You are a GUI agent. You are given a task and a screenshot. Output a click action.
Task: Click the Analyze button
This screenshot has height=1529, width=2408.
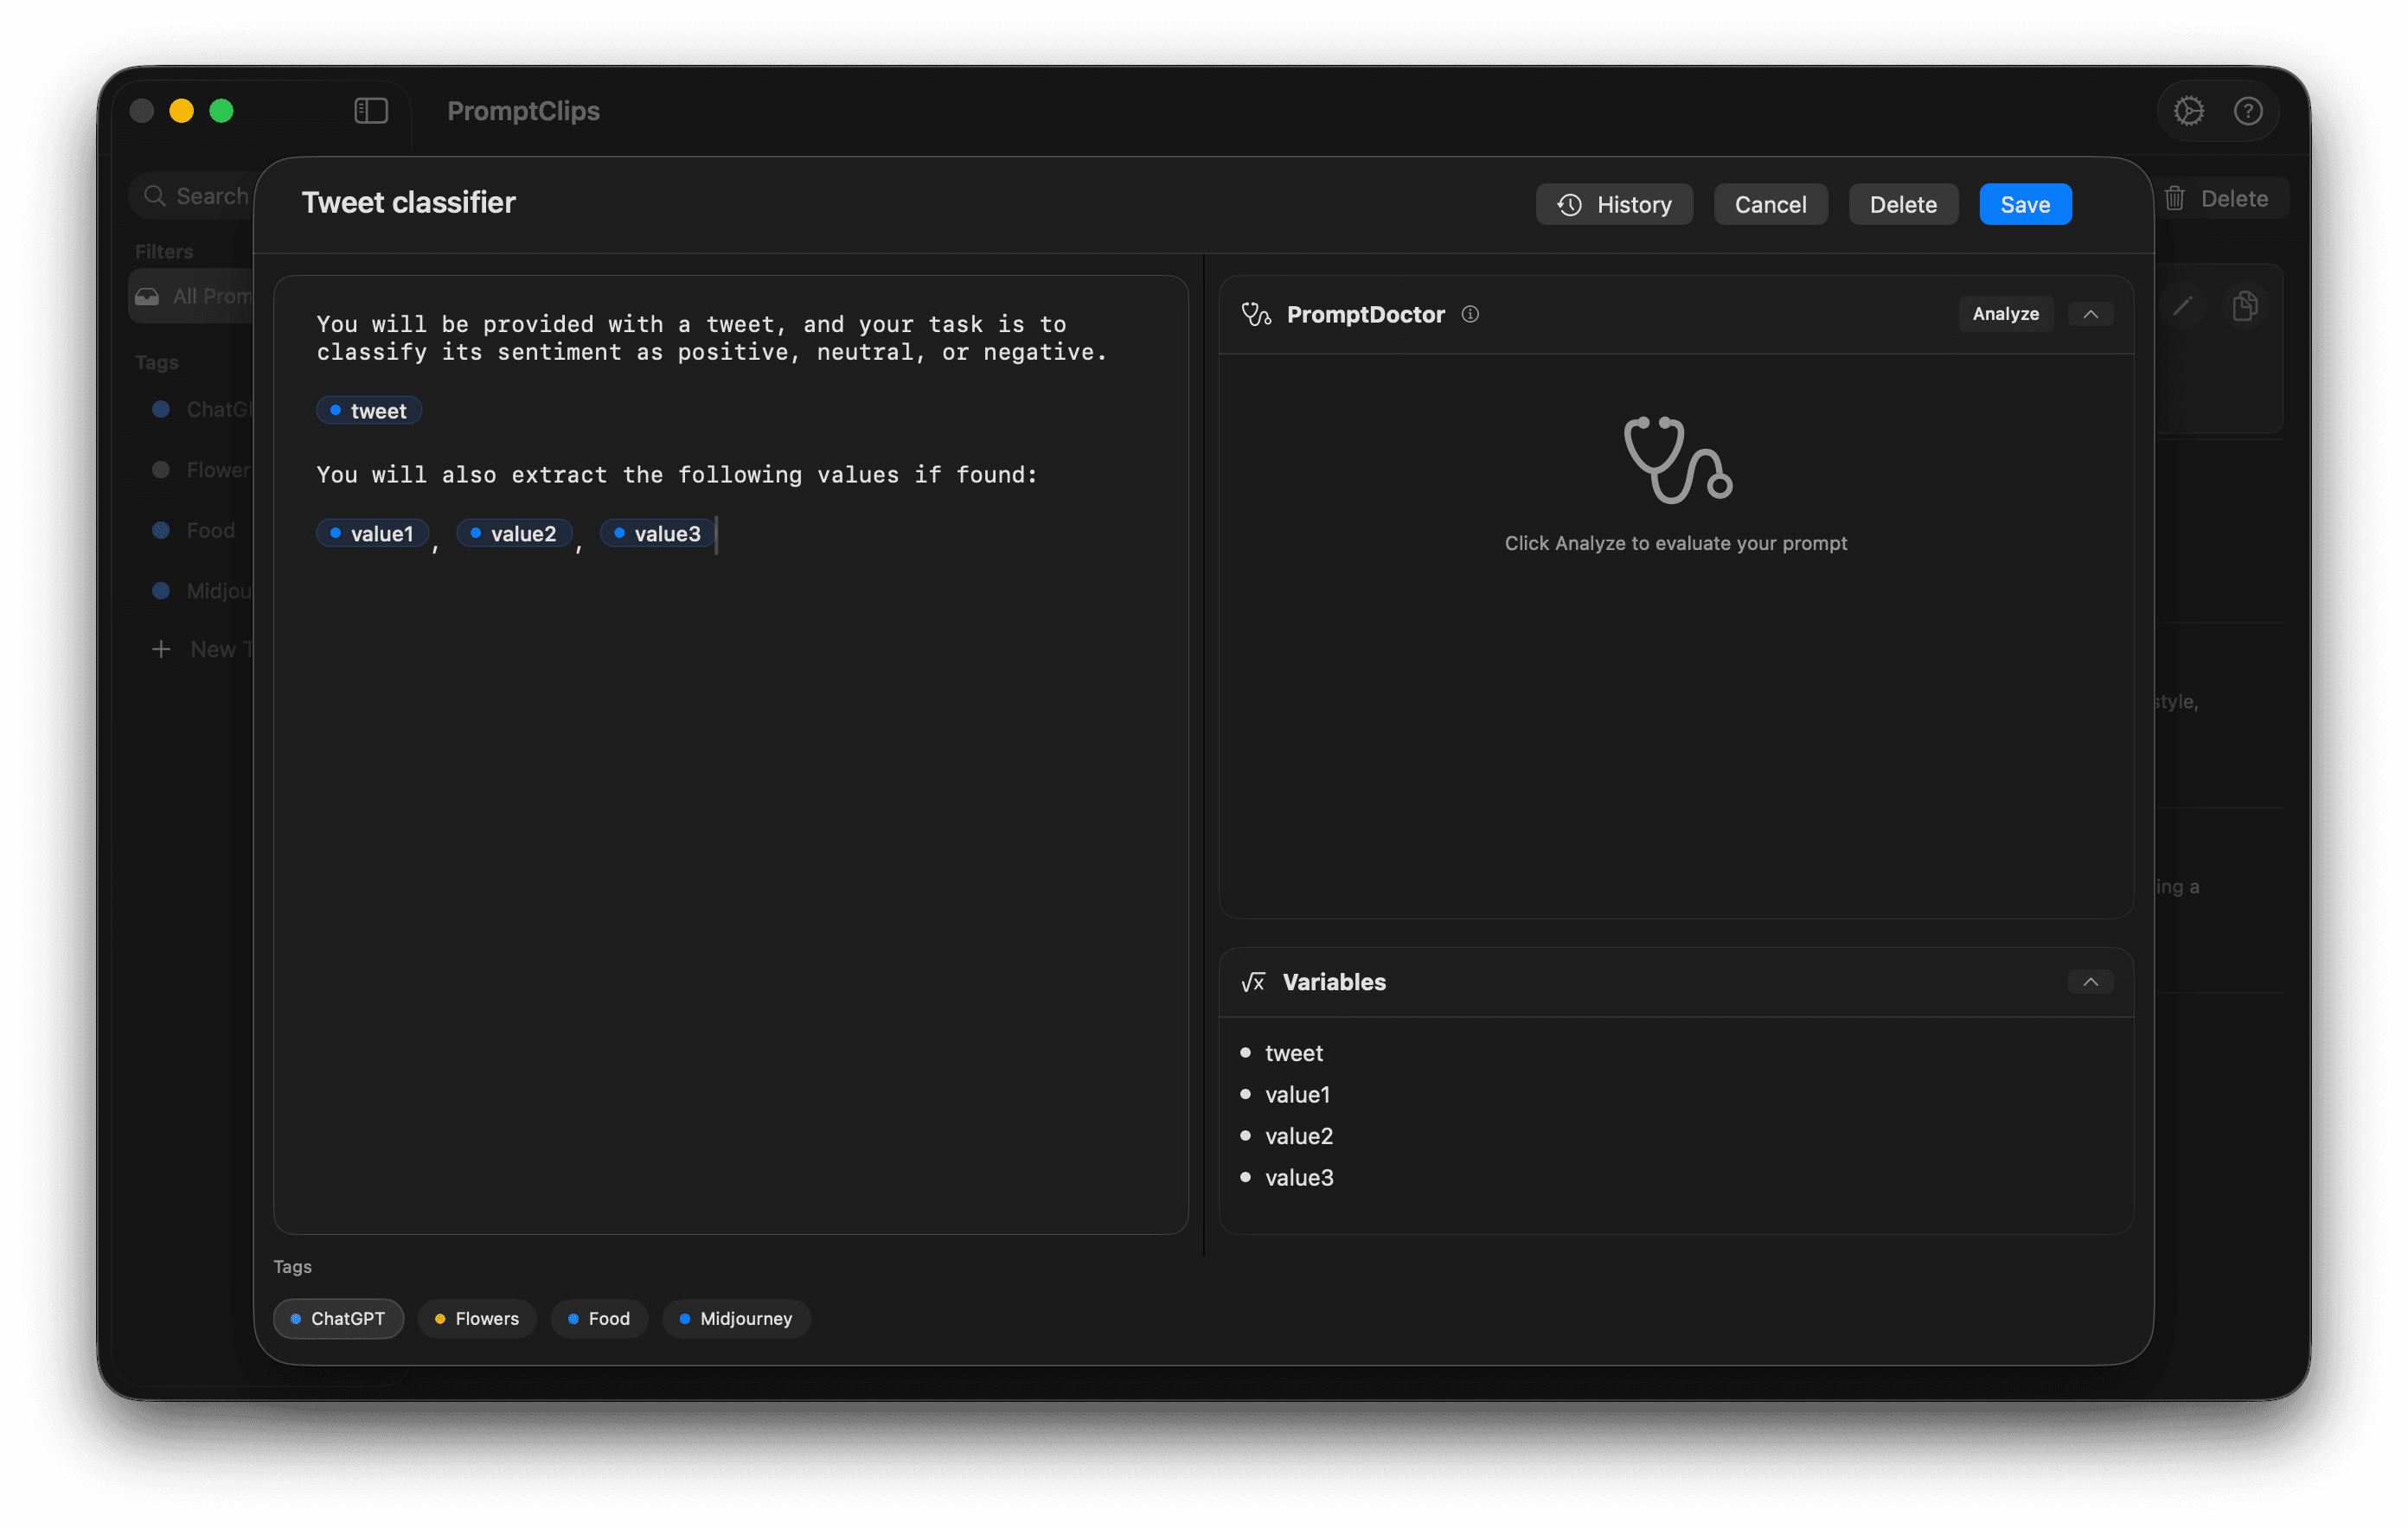click(2005, 314)
